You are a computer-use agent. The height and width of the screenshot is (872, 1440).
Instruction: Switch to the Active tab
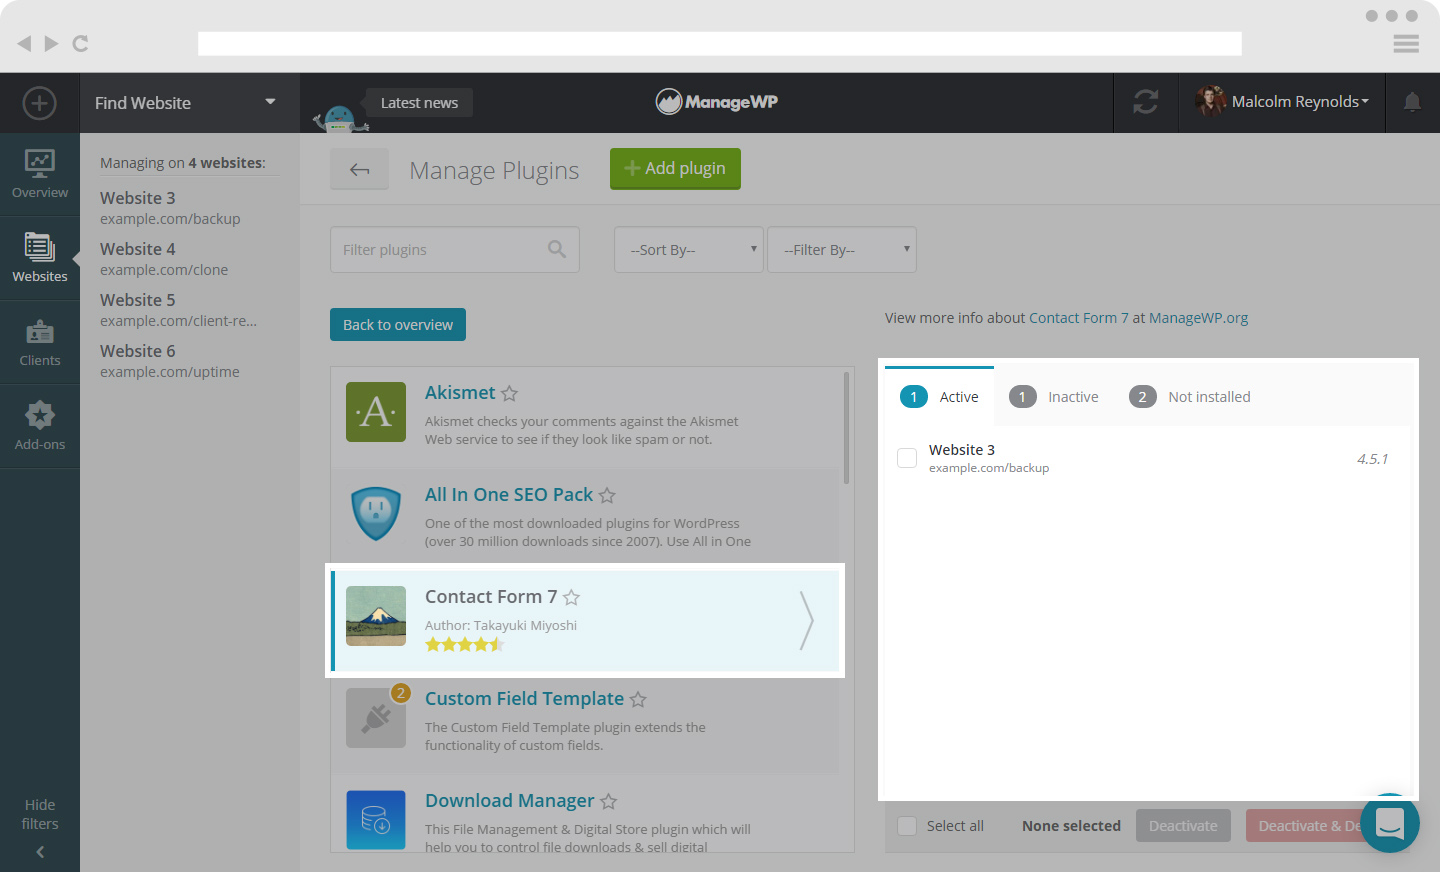[939, 397]
